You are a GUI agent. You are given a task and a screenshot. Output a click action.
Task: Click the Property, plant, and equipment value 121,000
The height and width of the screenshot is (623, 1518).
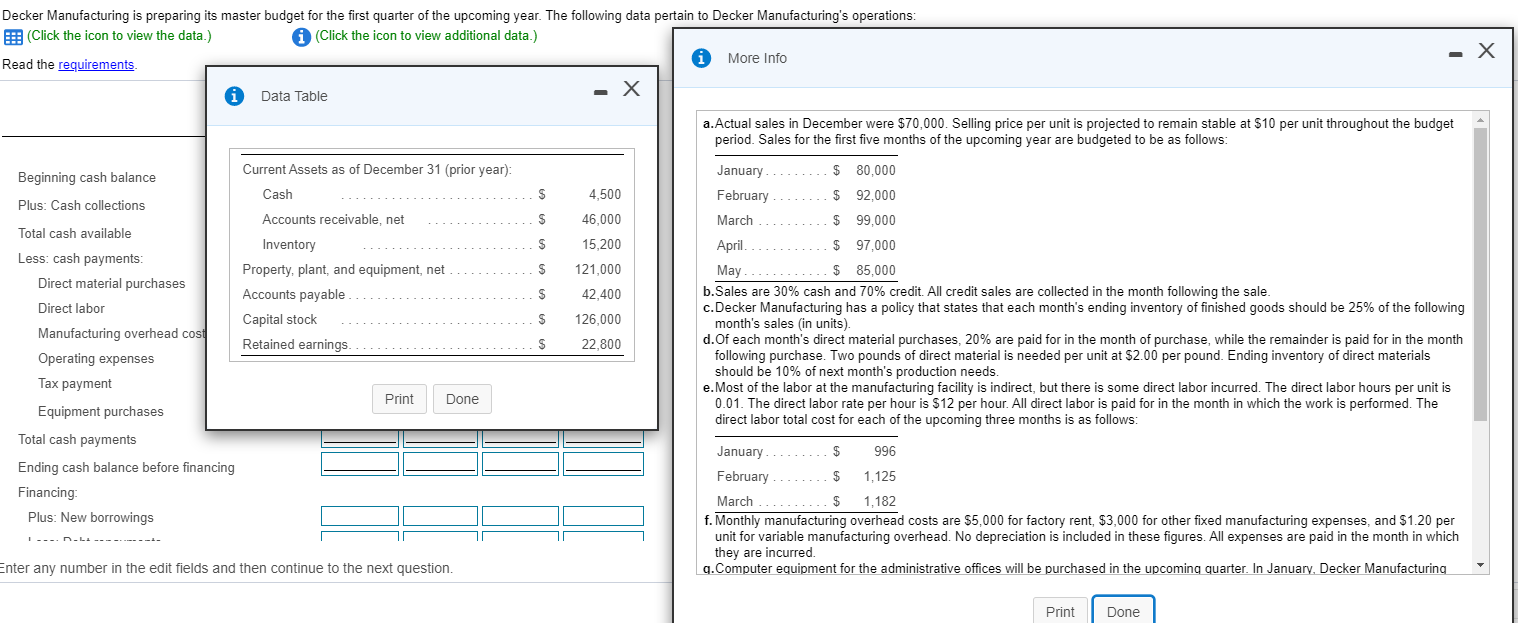pyautogui.click(x=598, y=270)
